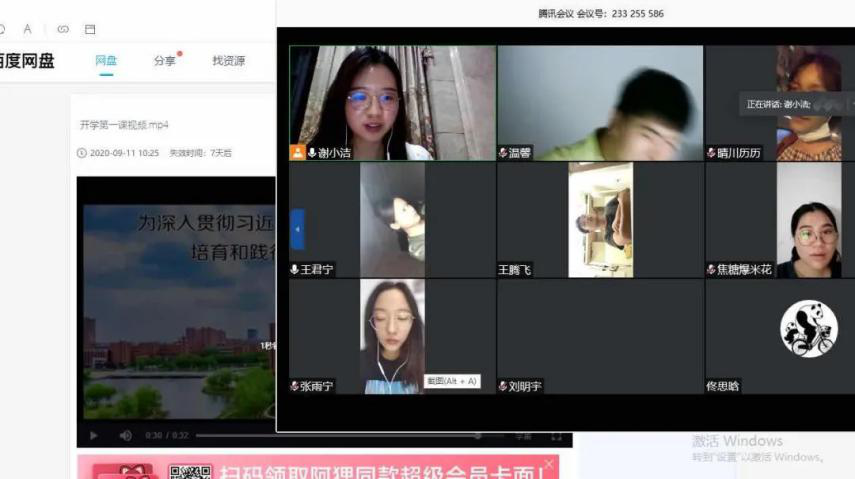
Task: Open the 网盘 tab in Baidu Netdisk
Action: [x=106, y=61]
